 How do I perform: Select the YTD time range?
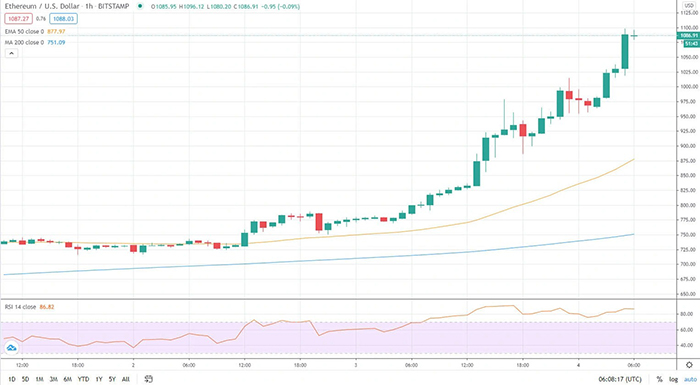83,379
